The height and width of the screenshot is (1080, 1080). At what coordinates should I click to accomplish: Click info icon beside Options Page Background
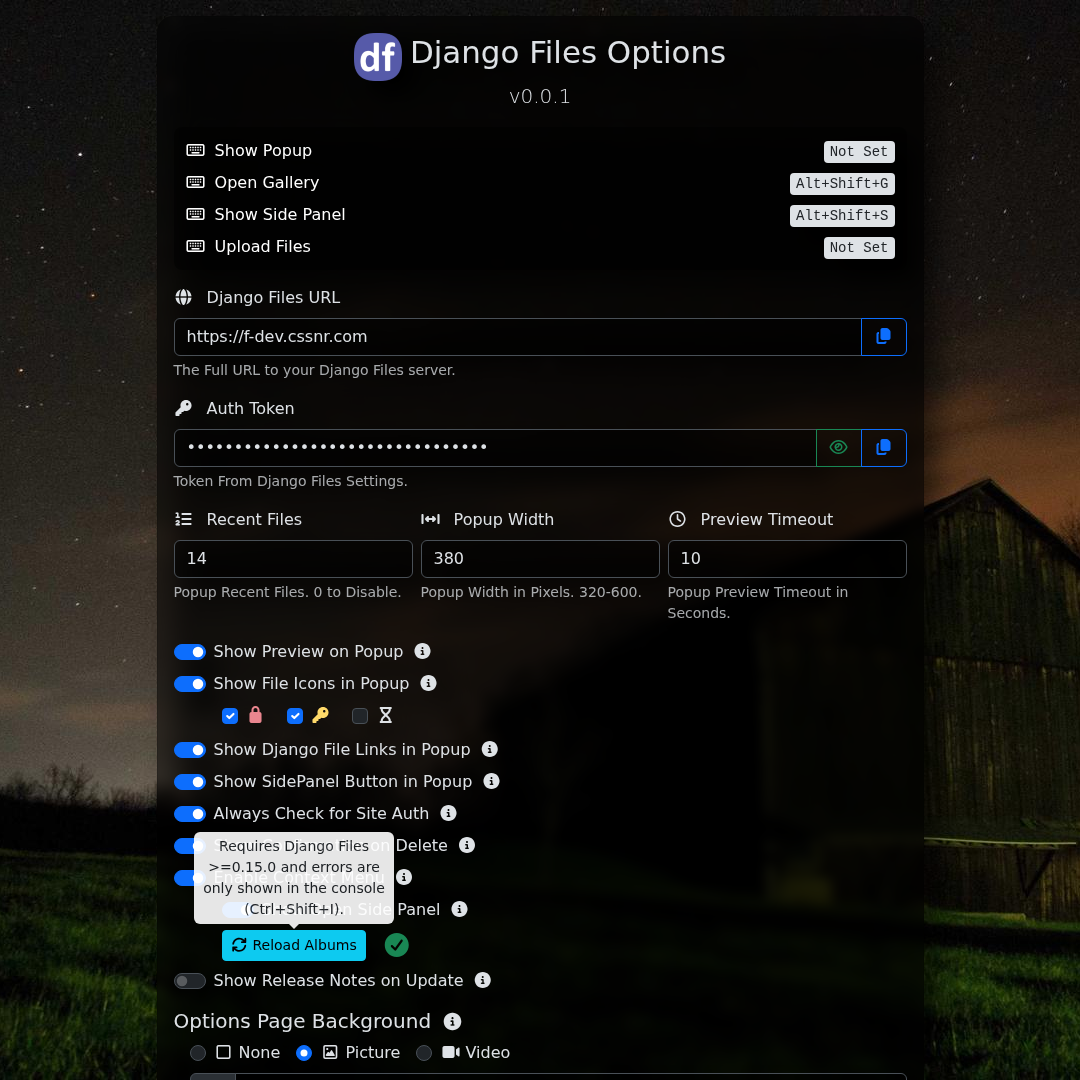pyautogui.click(x=452, y=1021)
